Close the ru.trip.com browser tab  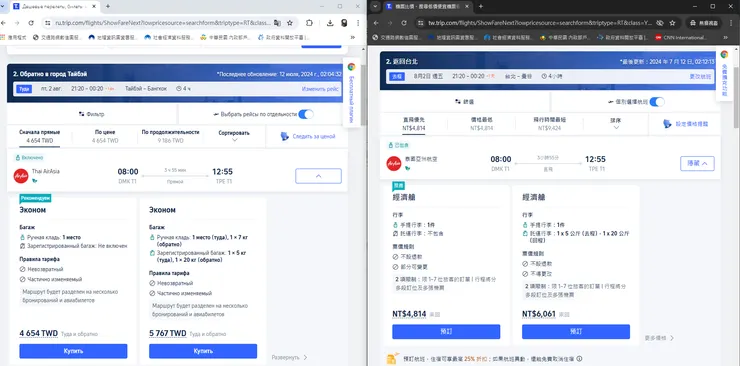click(x=94, y=6)
